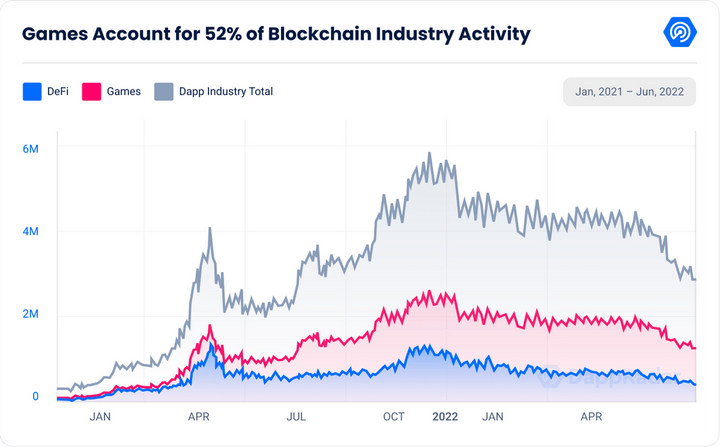The width and height of the screenshot is (720, 447).
Task: Click the DeFi legend label
Action: (x=58, y=91)
